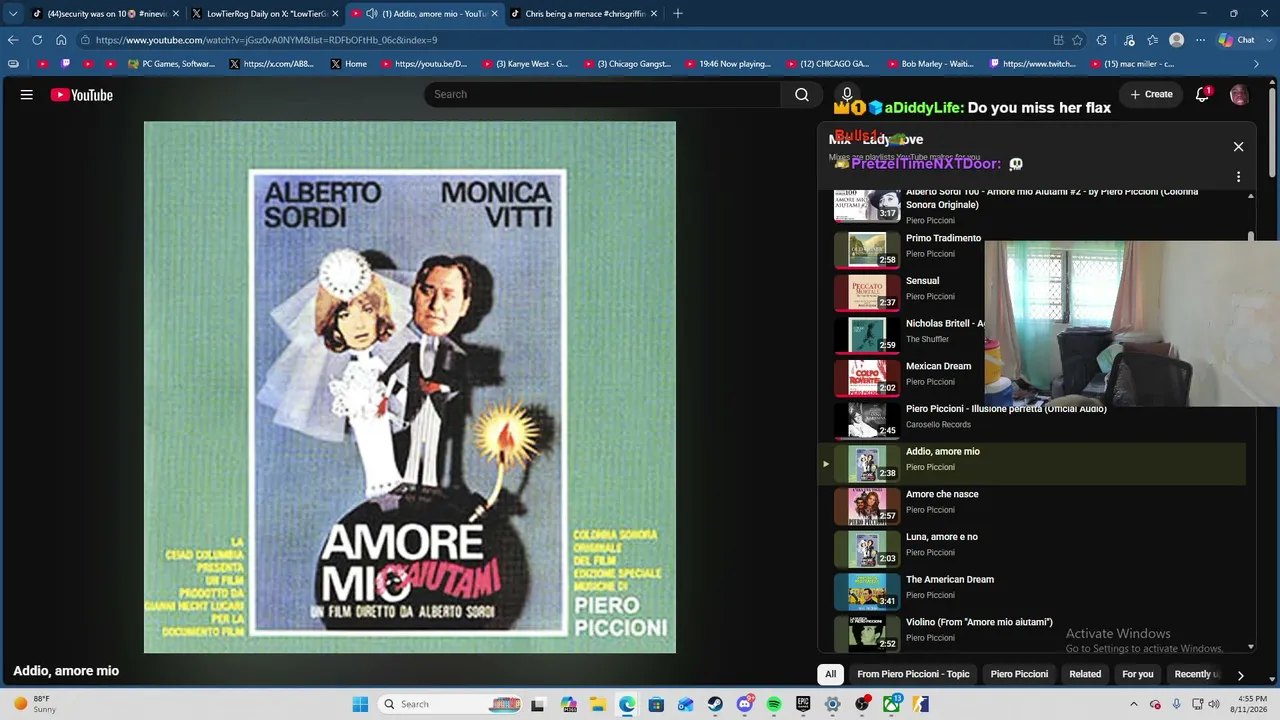Open the browser profile icon
Screen dimensions: 1280x720
pyautogui.click(x=1176, y=40)
